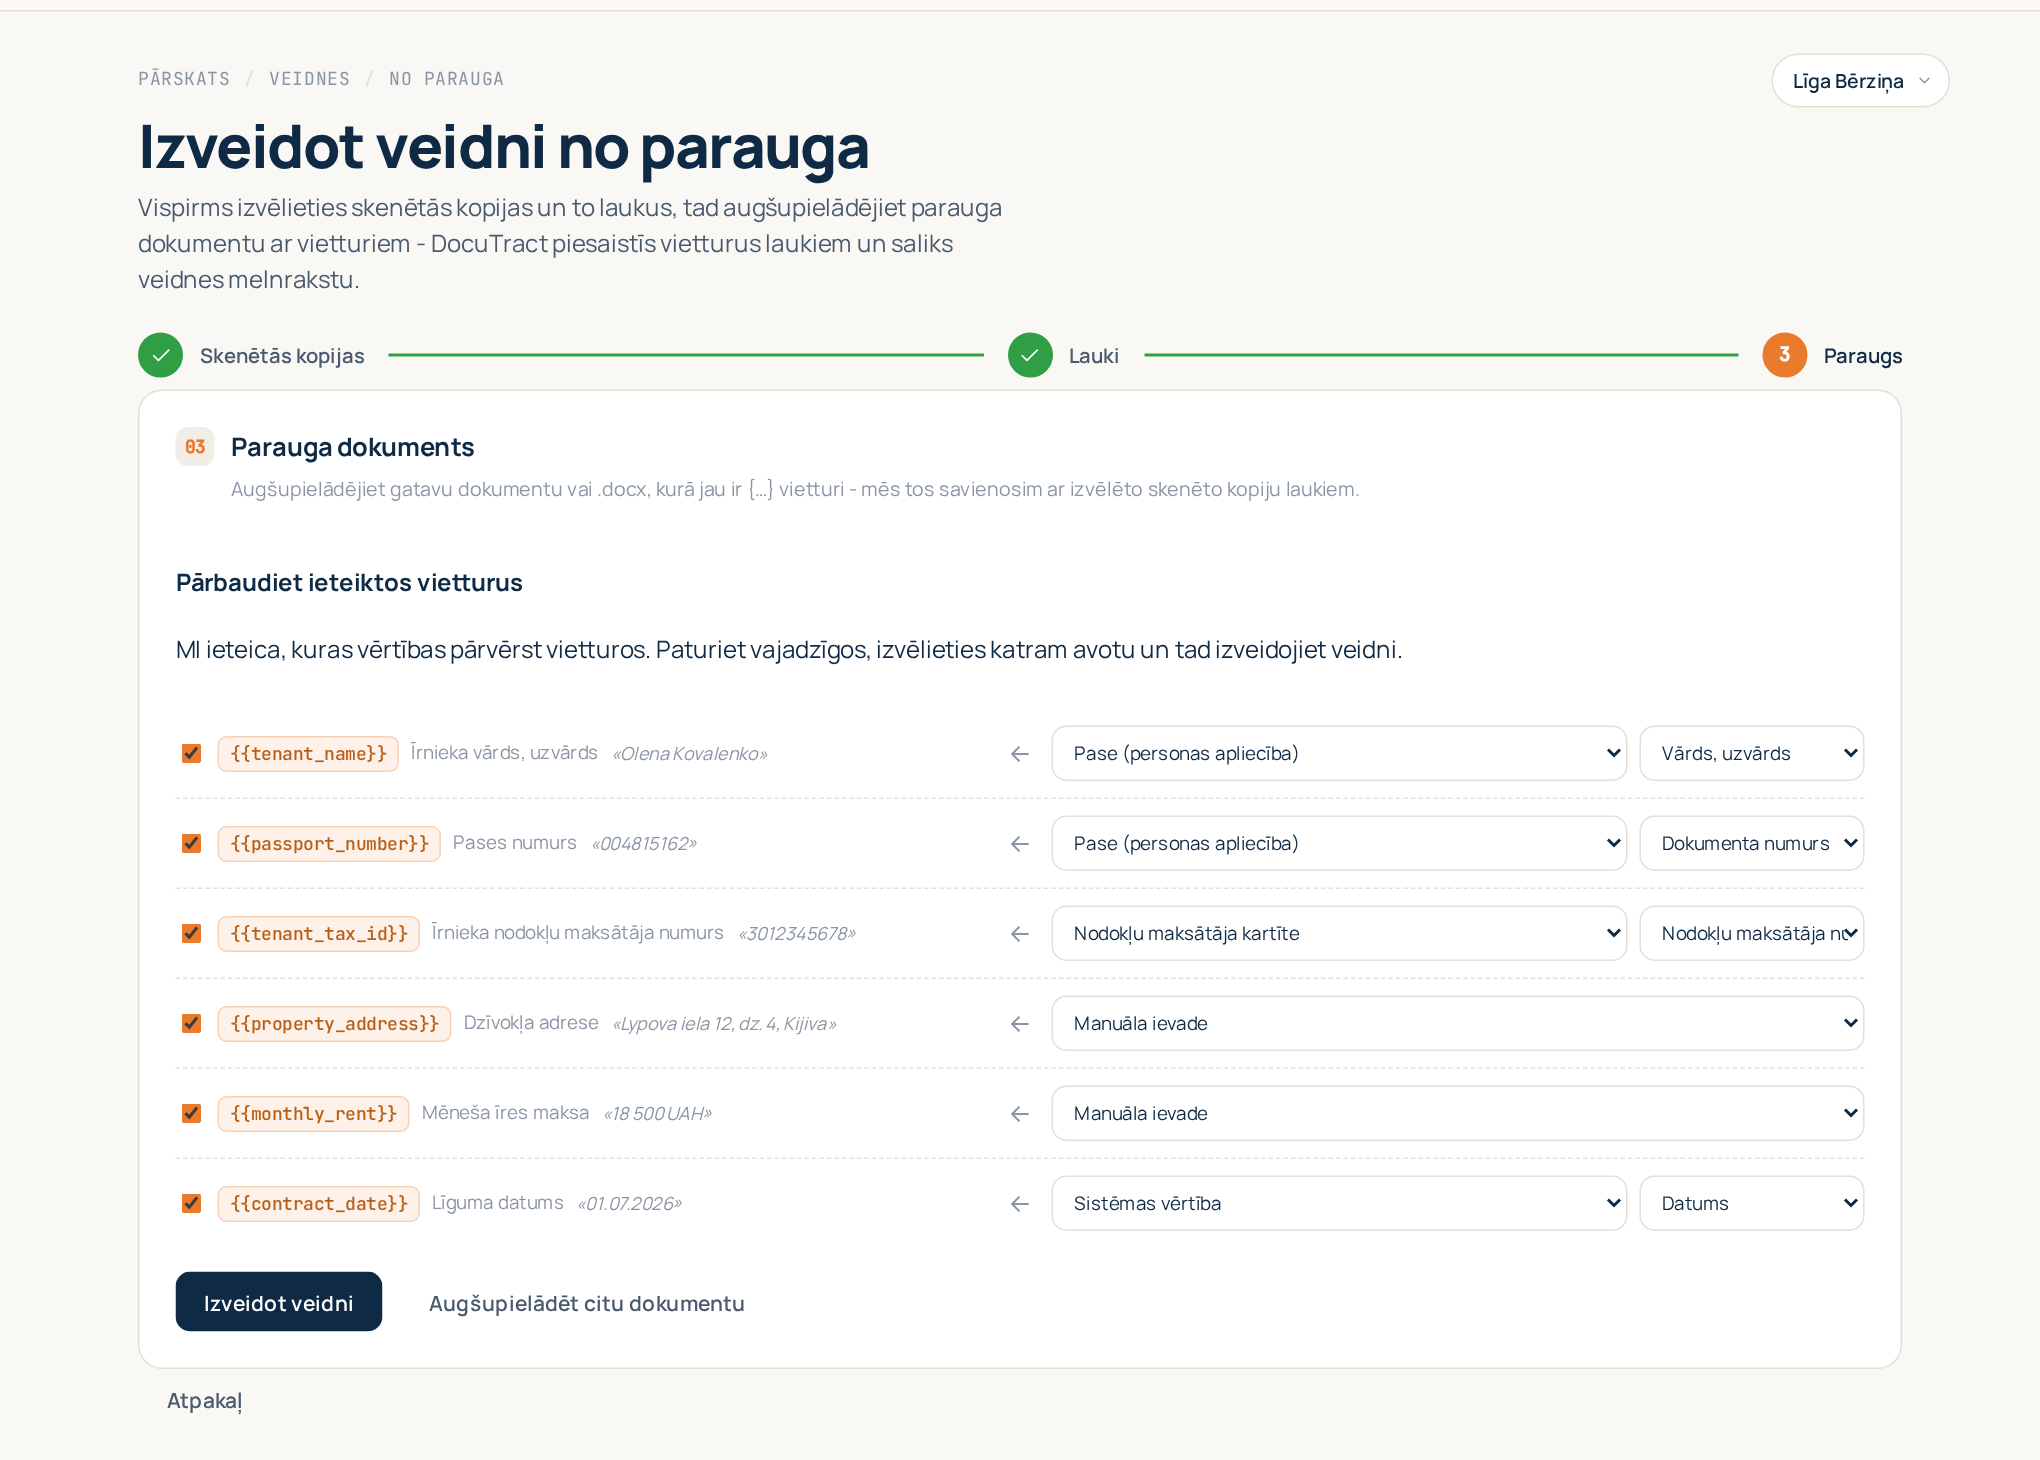This screenshot has width=2040, height=1460.
Task: Click the arrow icon in the property_address row
Action: (1020, 1024)
